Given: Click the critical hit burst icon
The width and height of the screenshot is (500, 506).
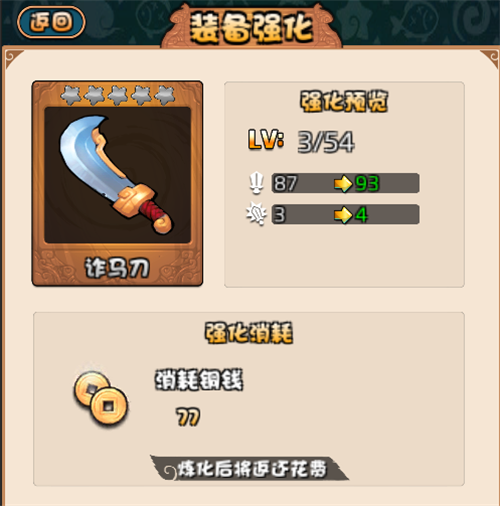Looking at the screenshot, I should click(x=256, y=214).
